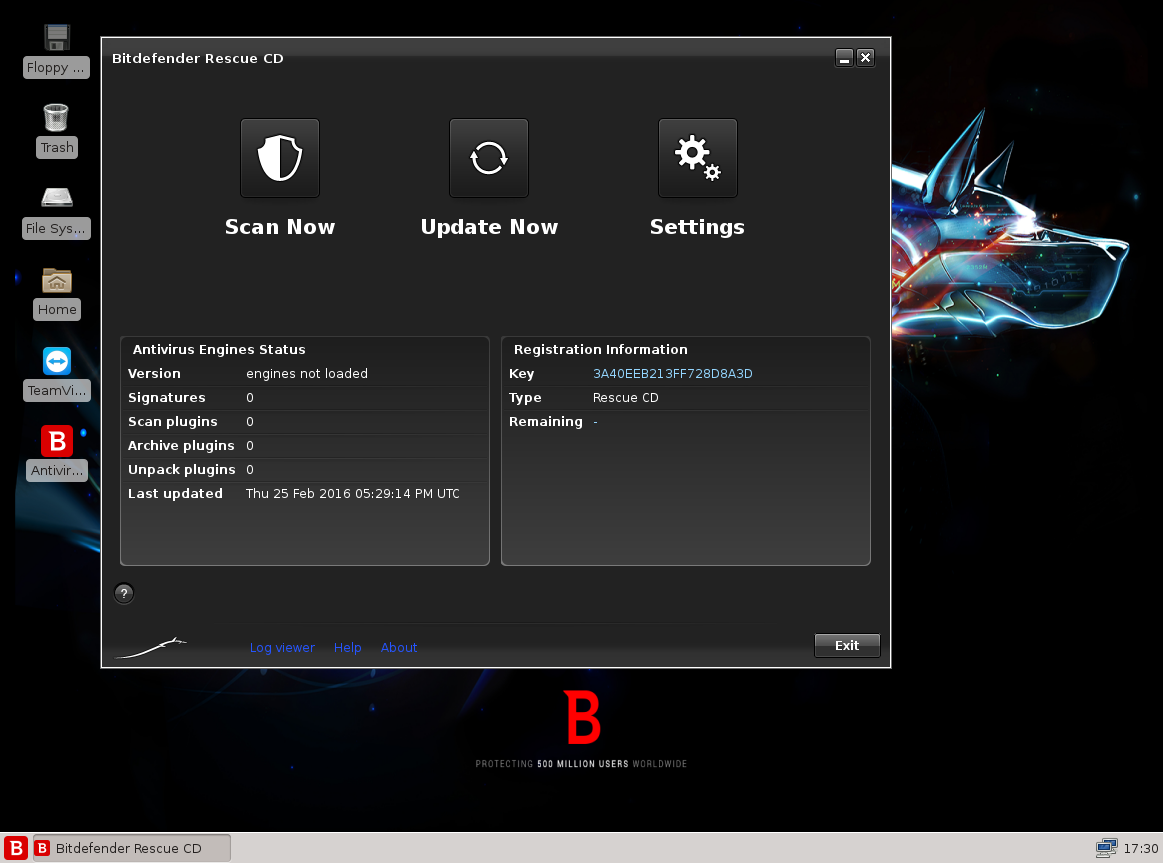This screenshot has height=863, width=1163.
Task: Click the Help link at the bottom
Action: tap(348, 648)
